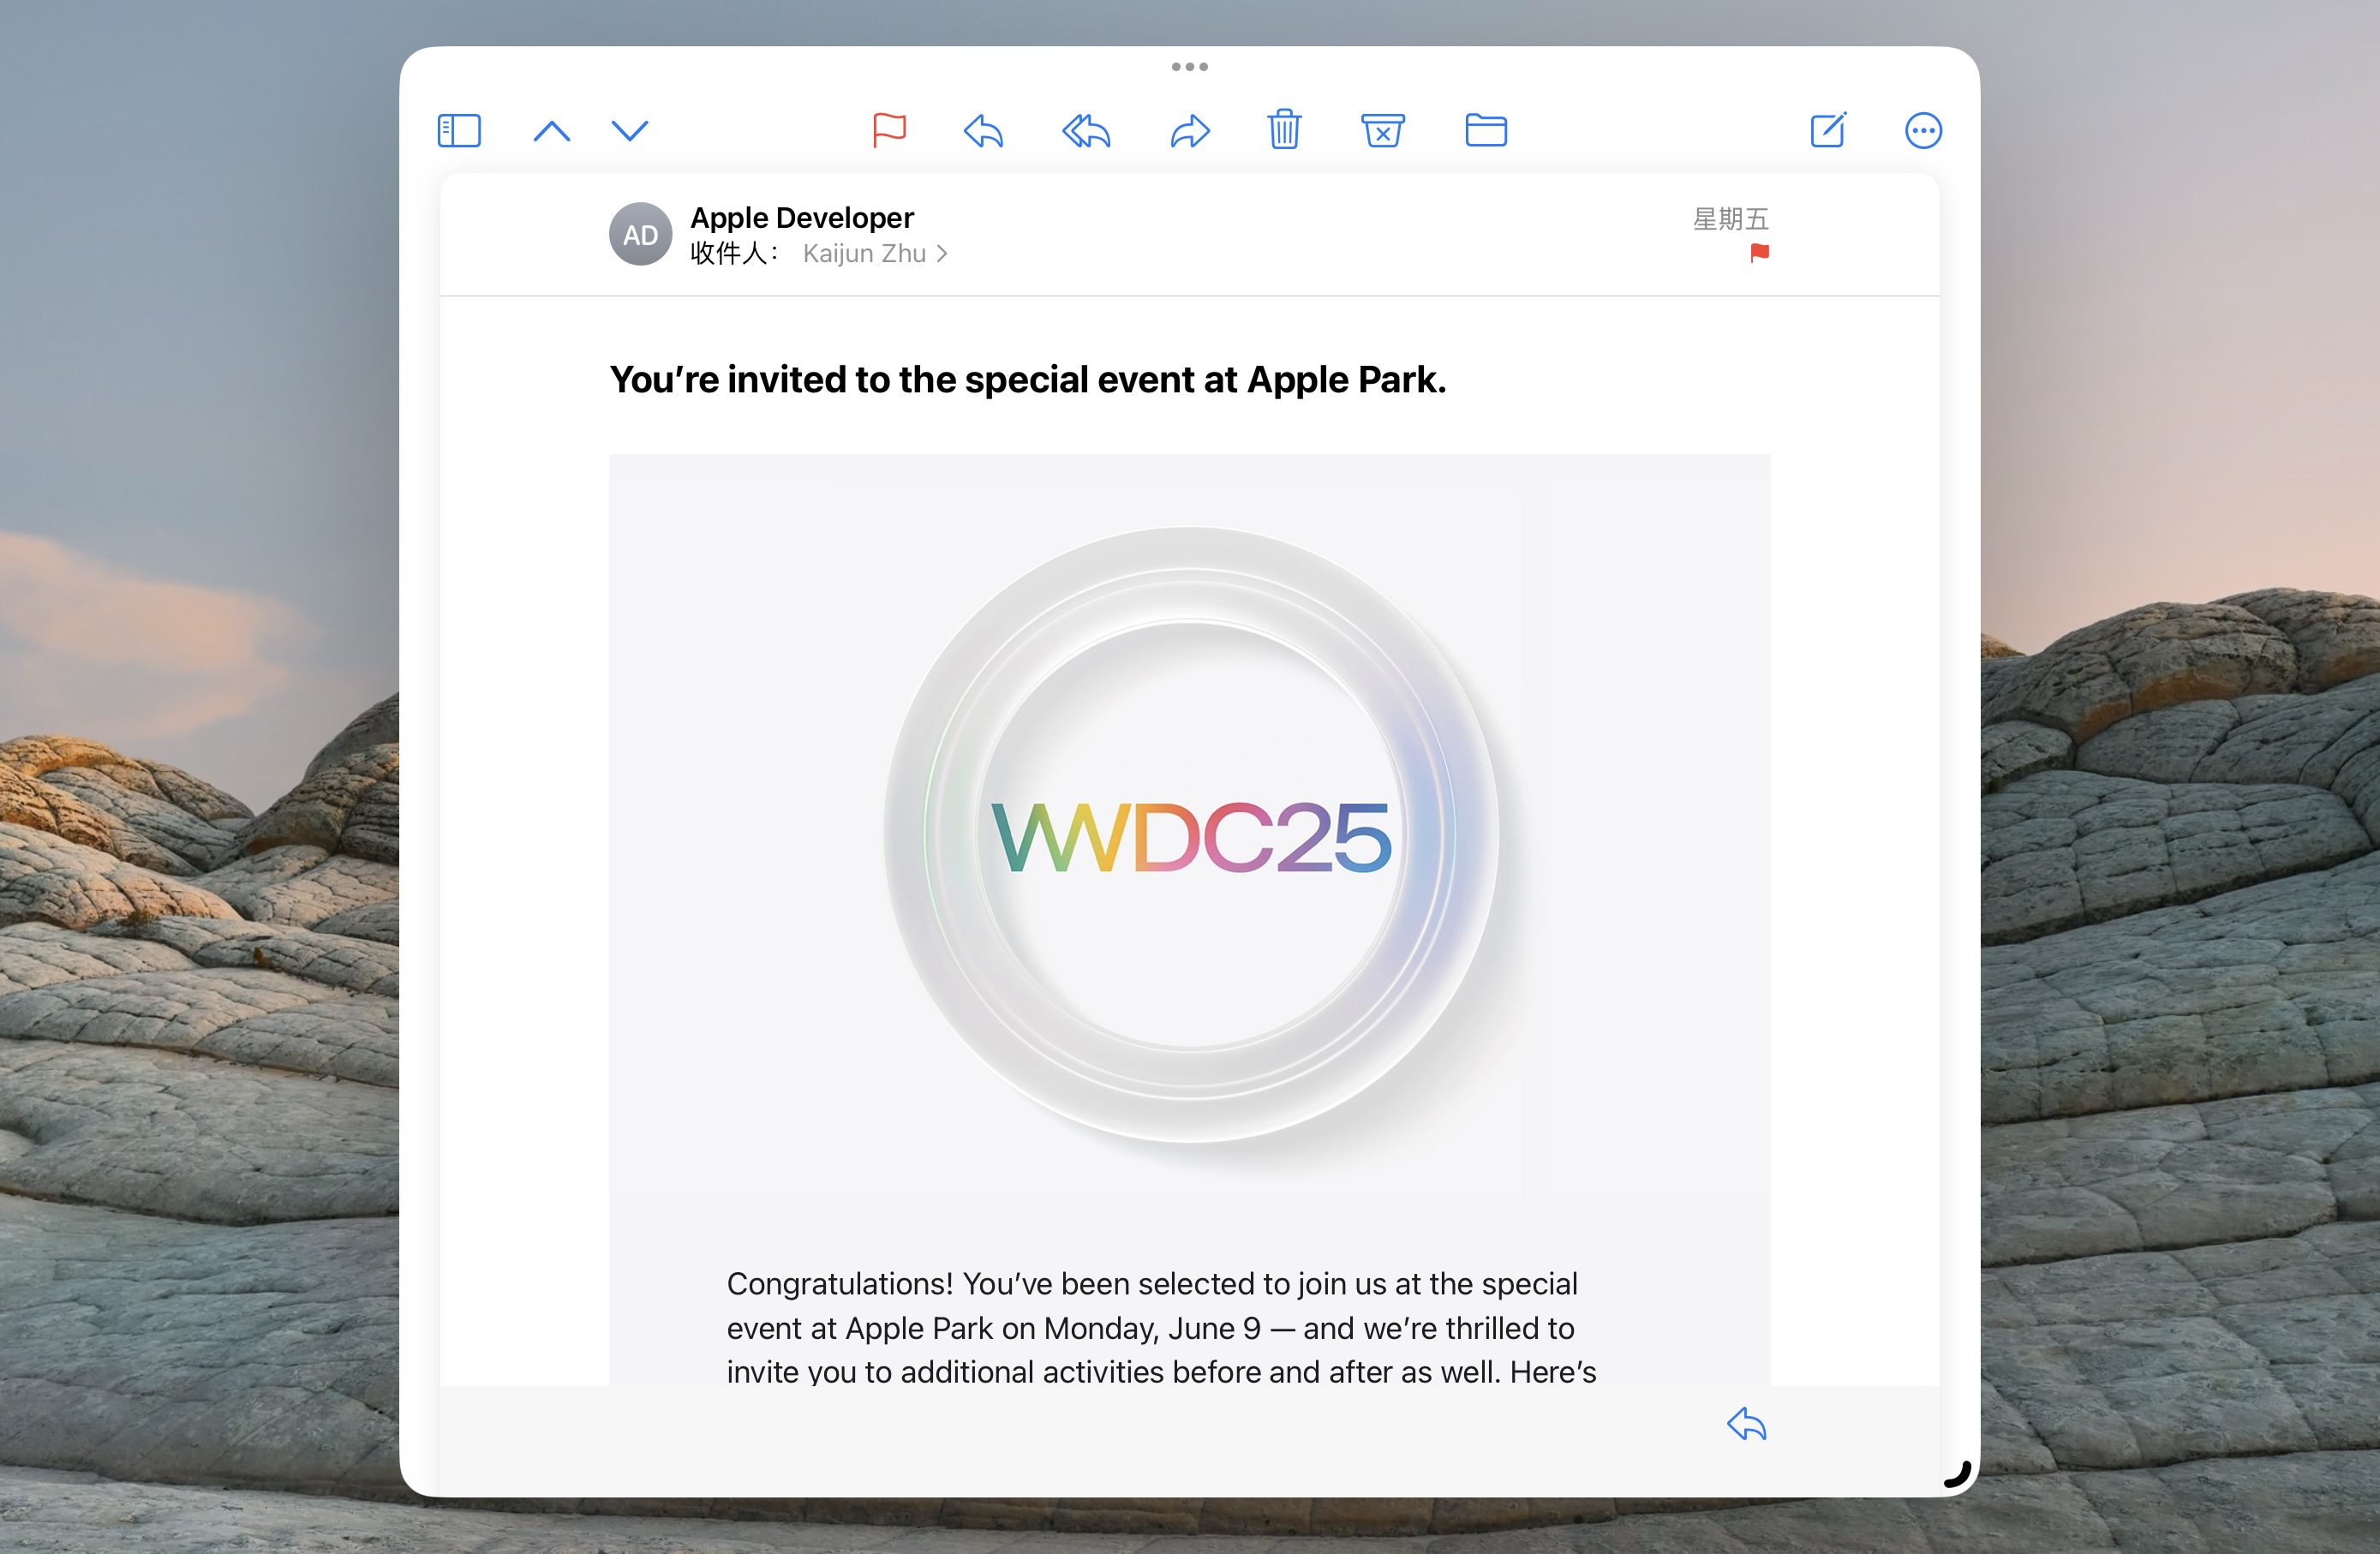Toggle the sidebar mailbox panel
Image resolution: width=2380 pixels, height=1554 pixels.
click(459, 131)
